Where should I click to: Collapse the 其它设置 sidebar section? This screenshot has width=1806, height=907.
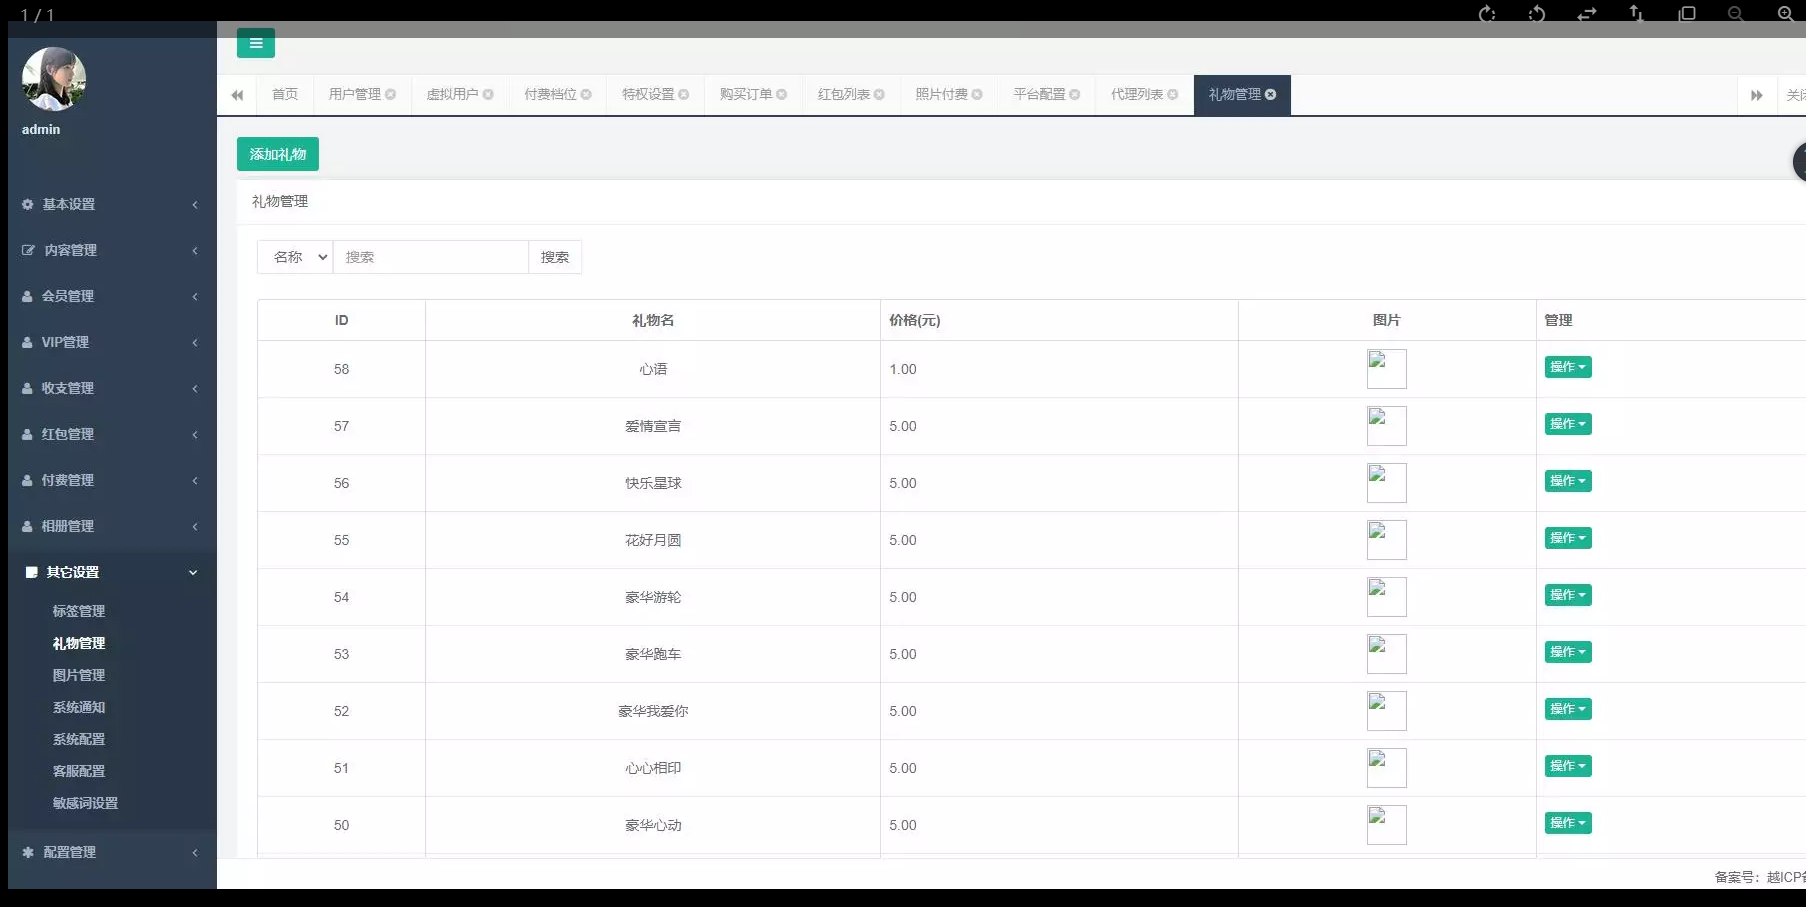click(110, 572)
